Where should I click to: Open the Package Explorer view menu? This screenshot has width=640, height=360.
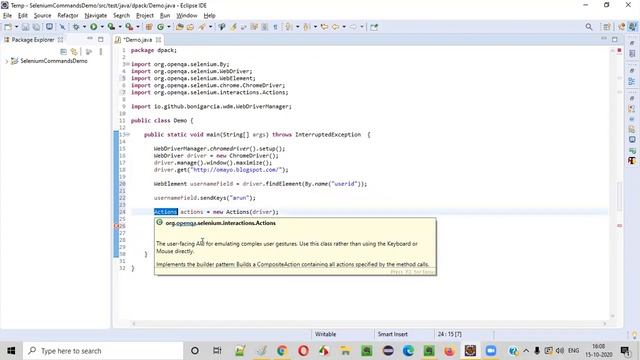[x=100, y=52]
